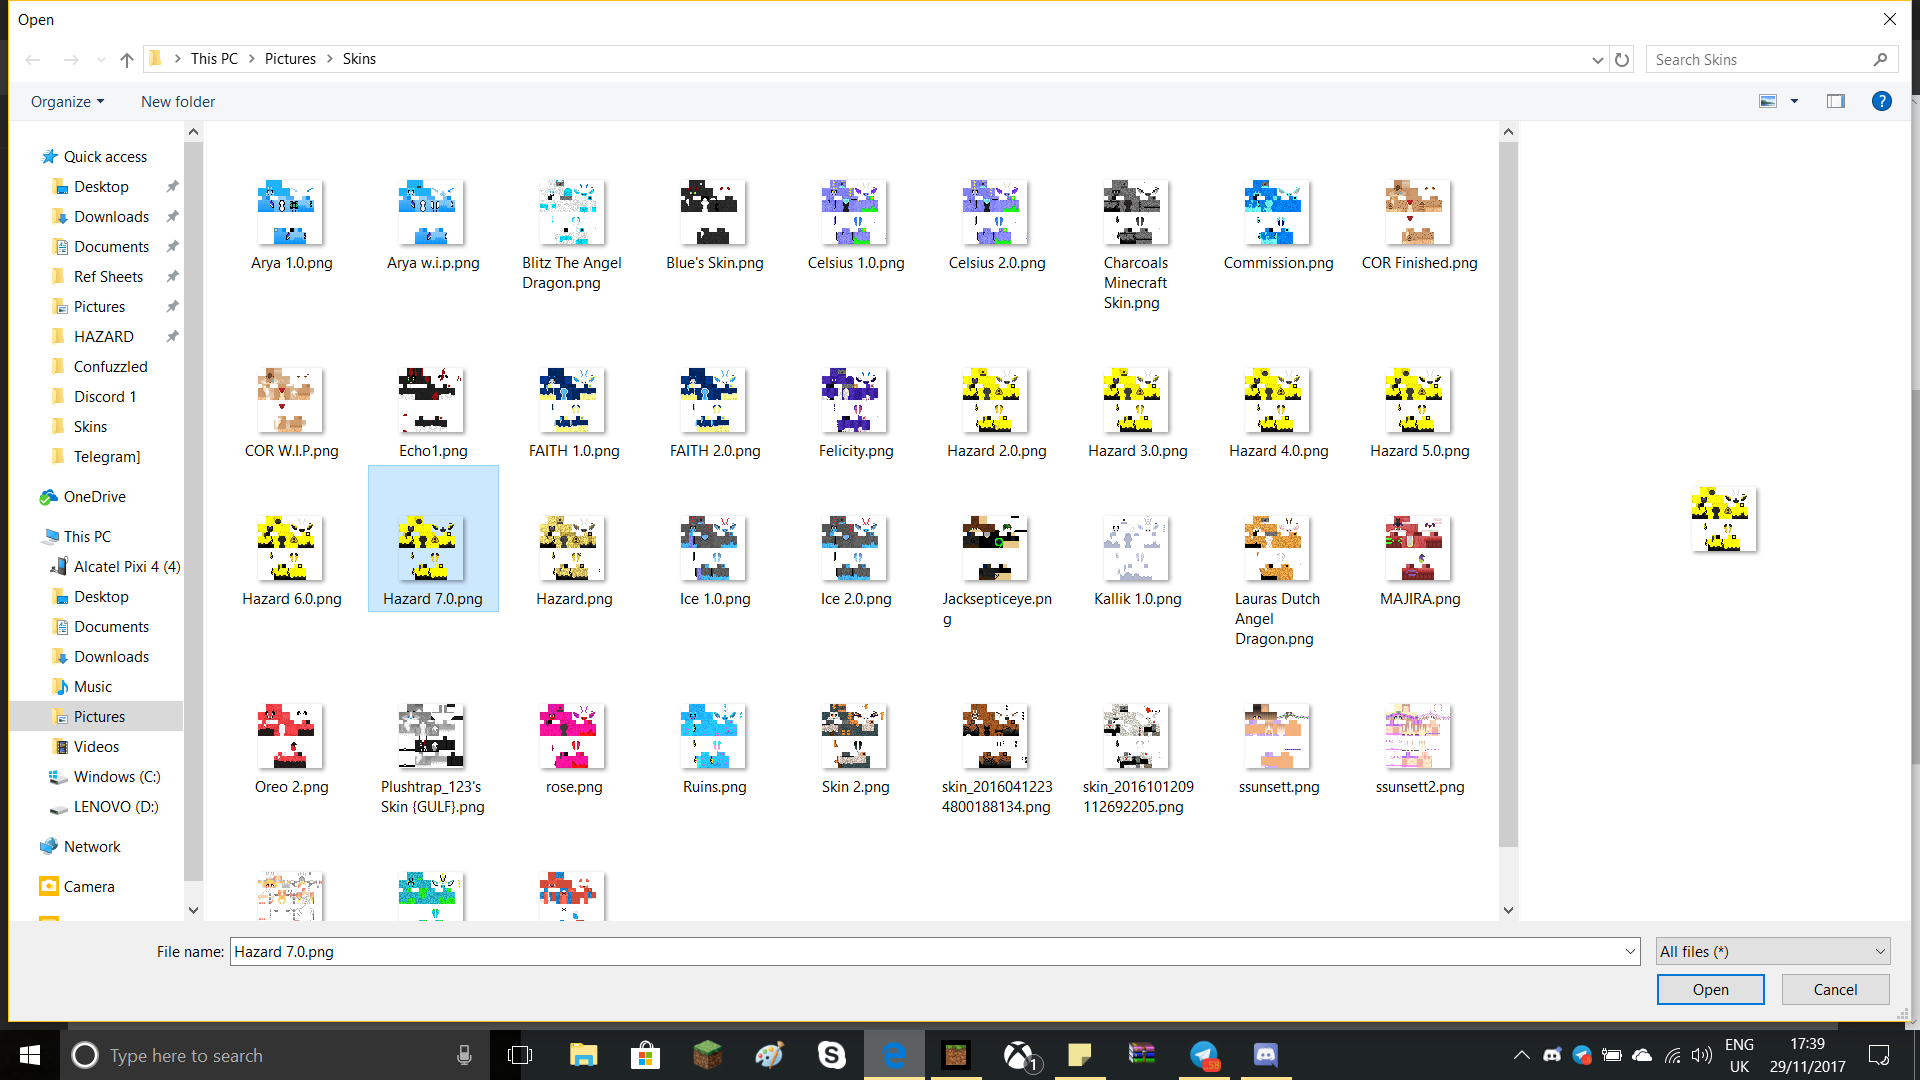Change view with the view icon
The image size is (1920, 1080).
coord(1768,101)
